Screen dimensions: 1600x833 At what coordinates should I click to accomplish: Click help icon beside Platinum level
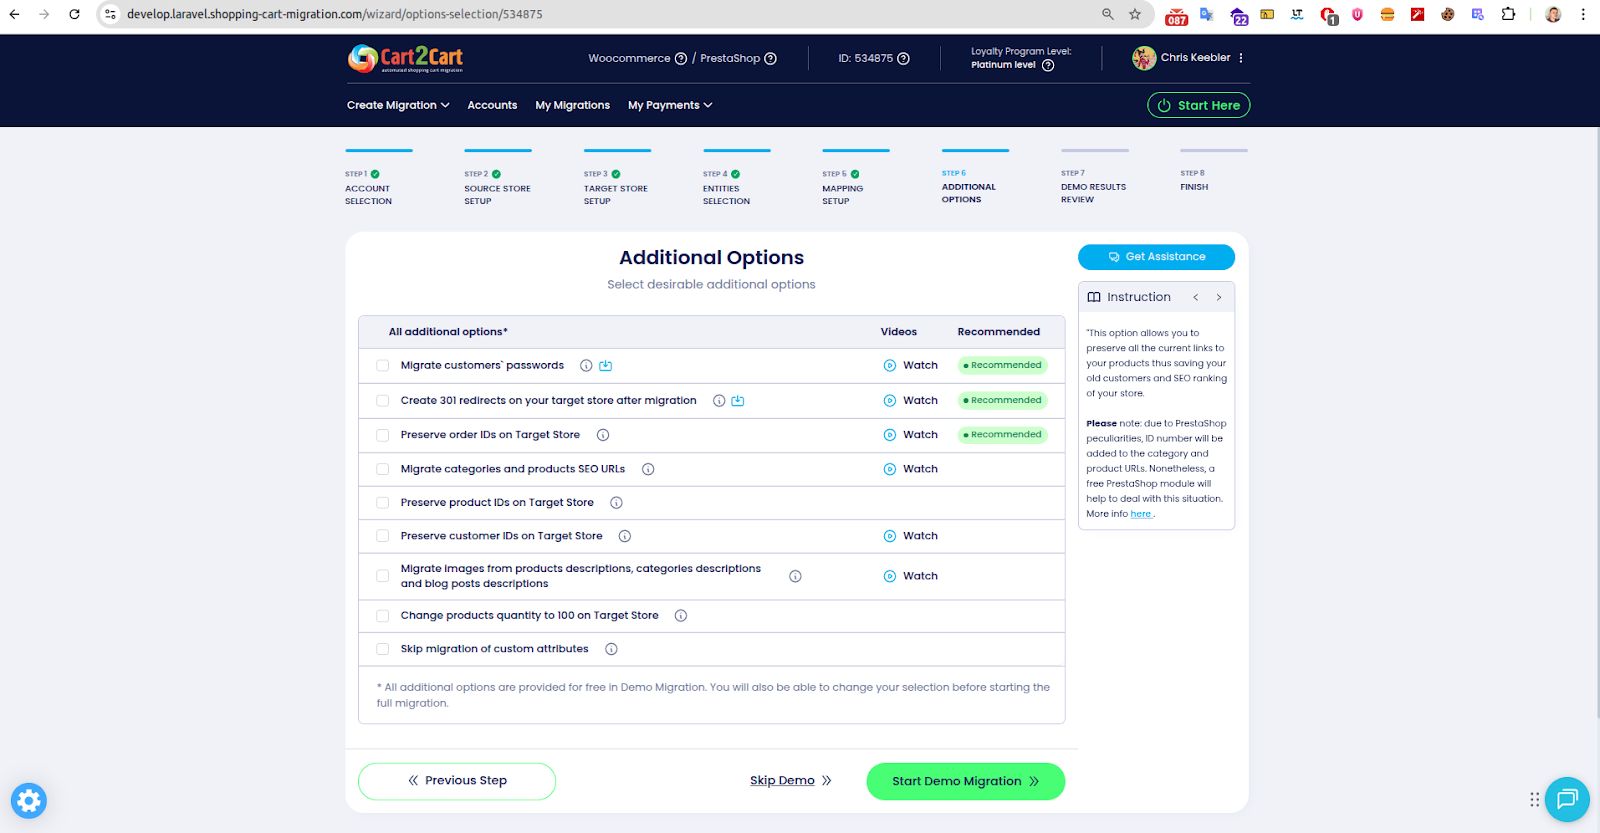pos(1048,65)
